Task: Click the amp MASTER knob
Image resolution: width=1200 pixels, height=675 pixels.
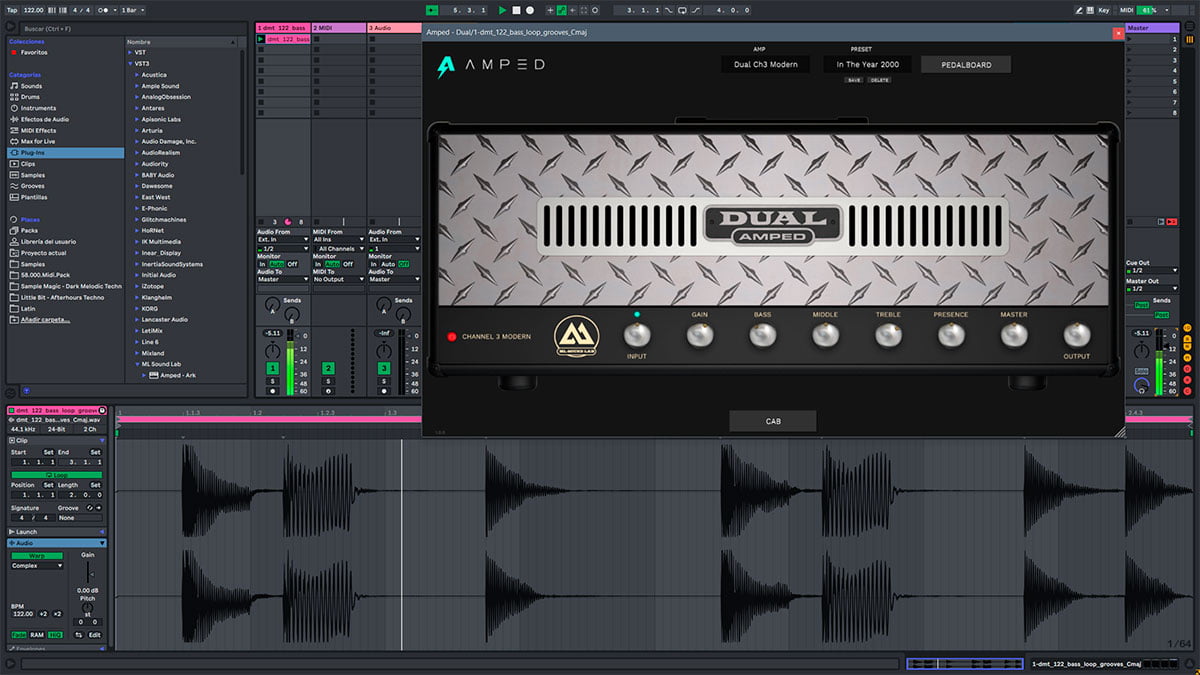Action: click(x=1013, y=336)
